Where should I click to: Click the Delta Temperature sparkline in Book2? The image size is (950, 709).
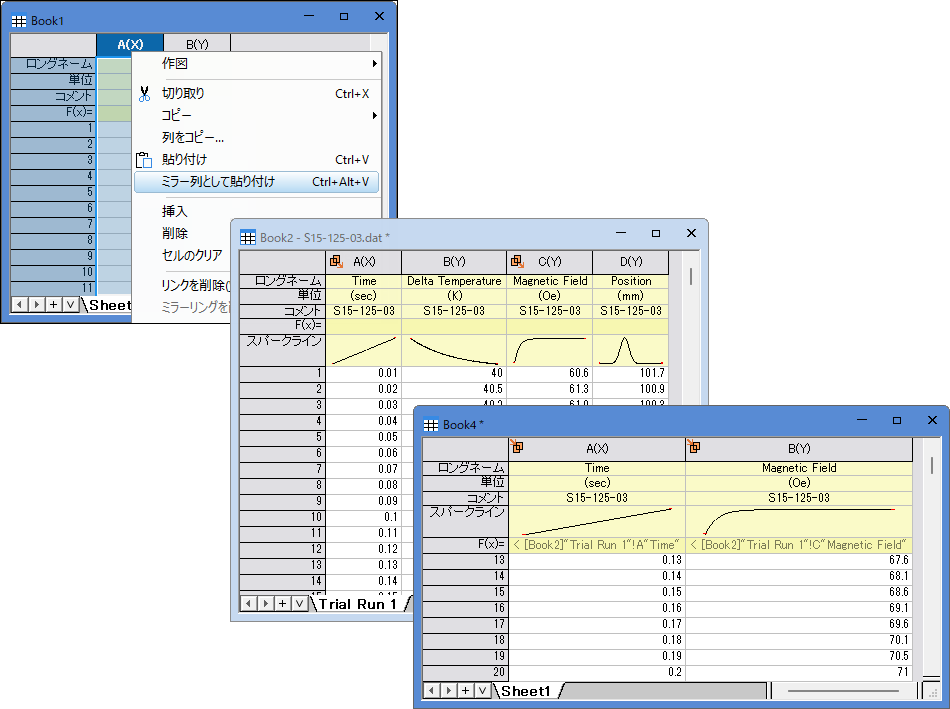click(x=454, y=350)
